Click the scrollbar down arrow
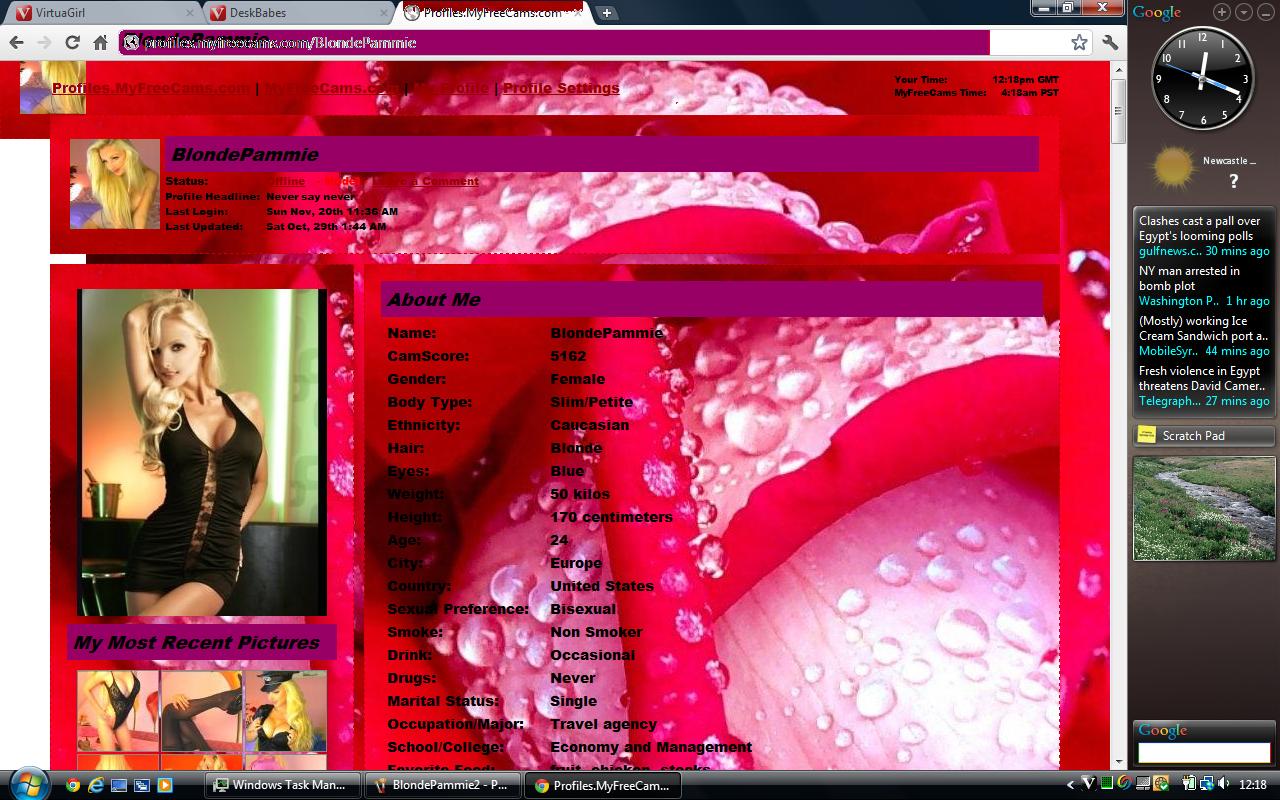Screen dimensions: 1280x800 pos(1119,762)
